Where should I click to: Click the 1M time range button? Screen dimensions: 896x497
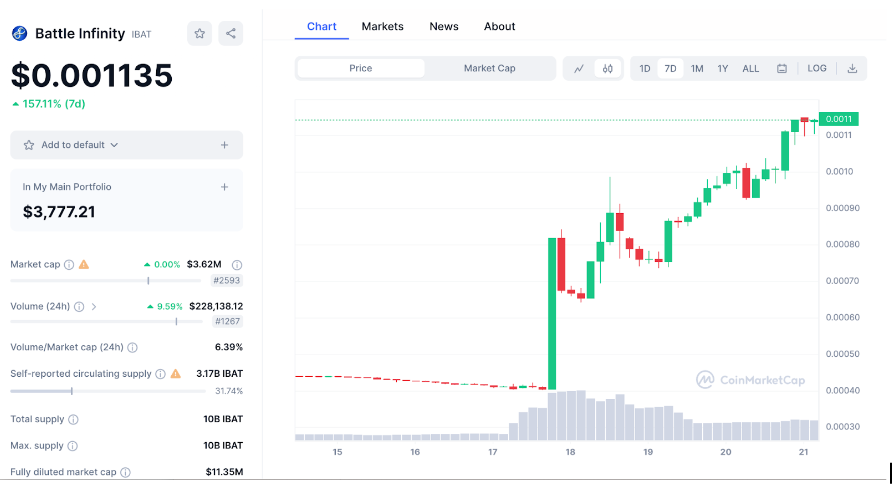pyautogui.click(x=697, y=69)
